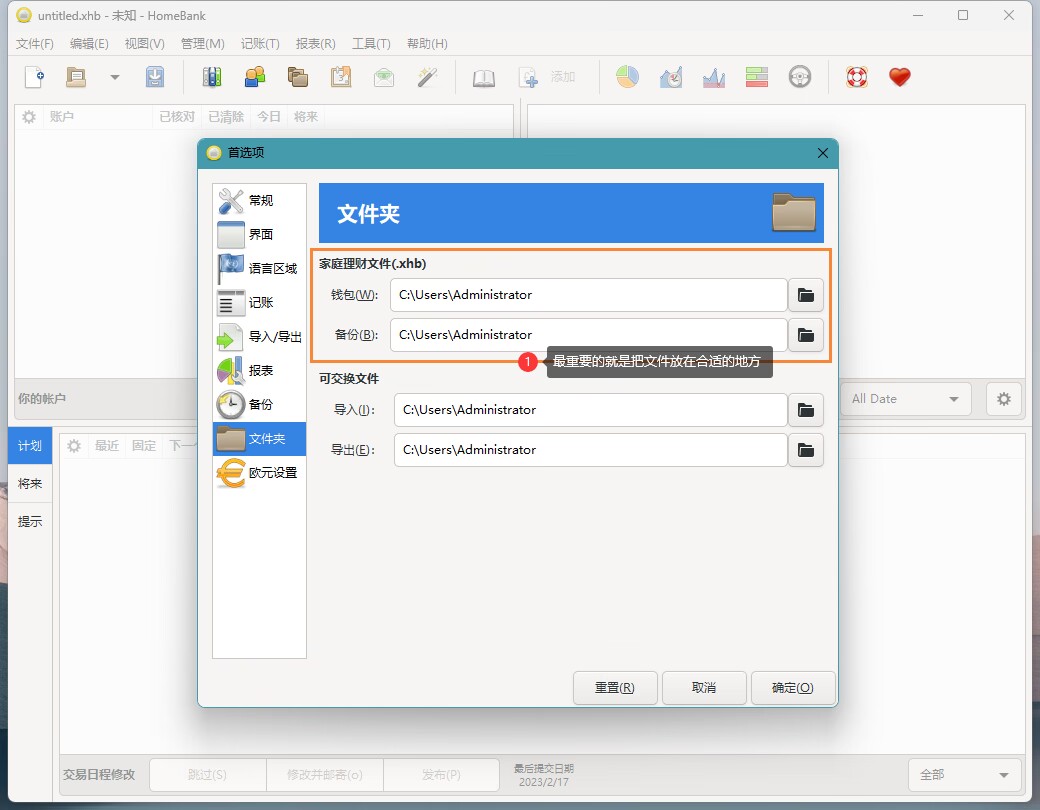Select 备份 in preferences sidebar

point(259,404)
